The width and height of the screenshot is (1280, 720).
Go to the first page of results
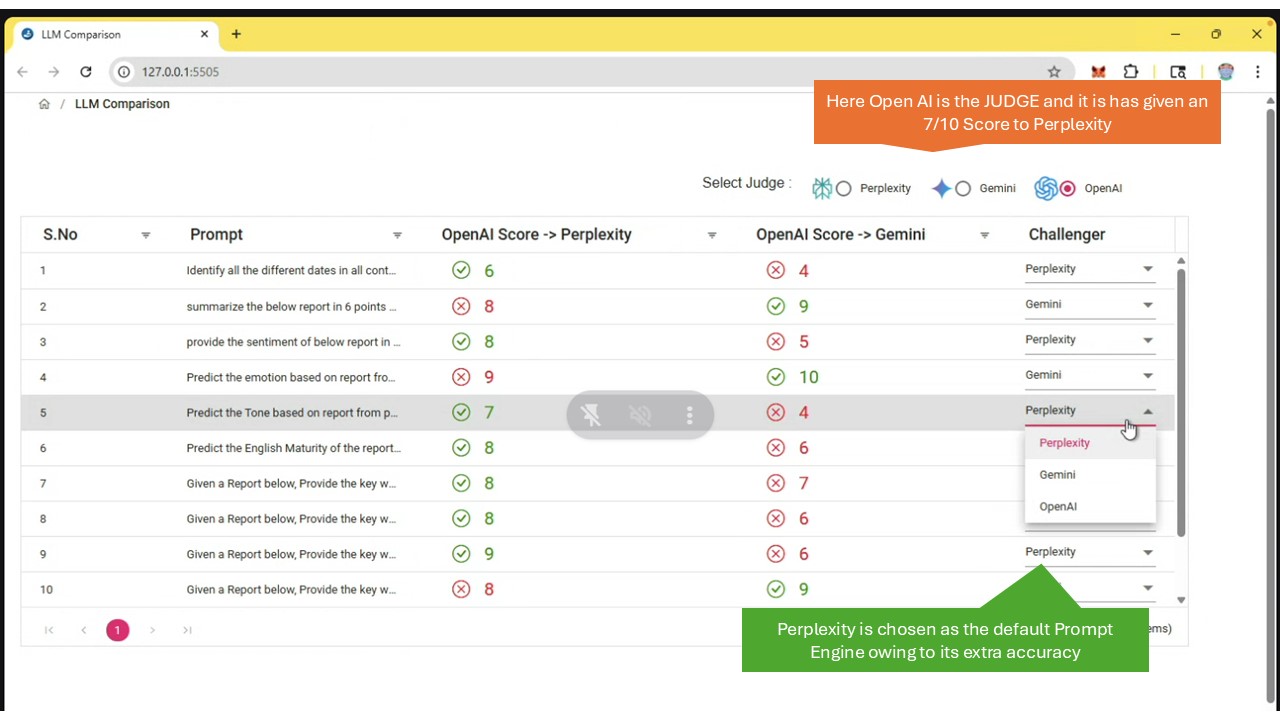(49, 630)
